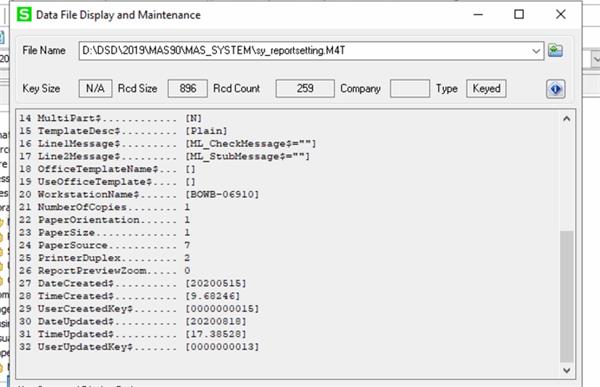Select the 24 PaperSource row
Image resolution: width=600 pixels, height=387 pixels.
click(104, 245)
